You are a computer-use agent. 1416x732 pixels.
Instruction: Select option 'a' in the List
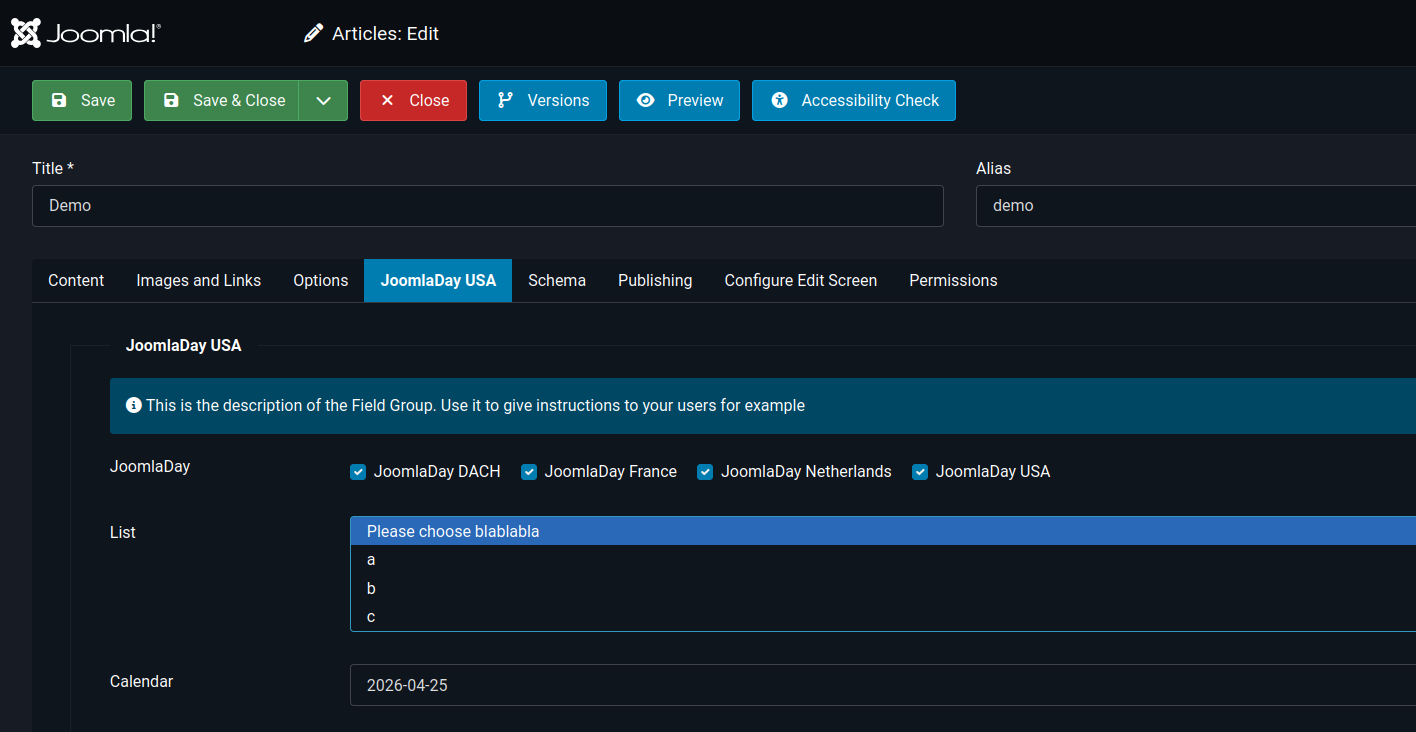883,560
